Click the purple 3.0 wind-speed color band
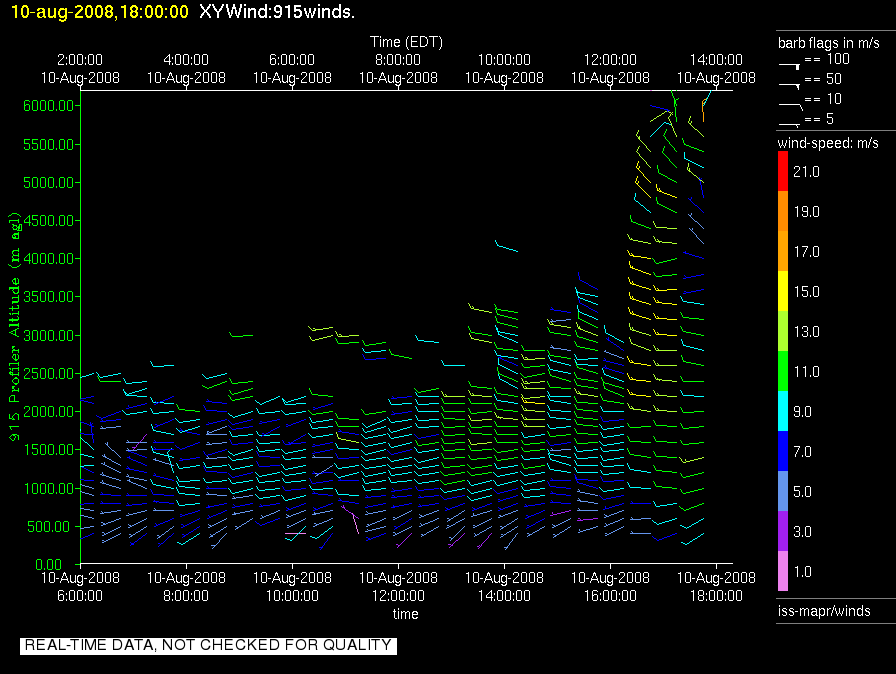Image resolution: width=896 pixels, height=674 pixels. tap(783, 531)
